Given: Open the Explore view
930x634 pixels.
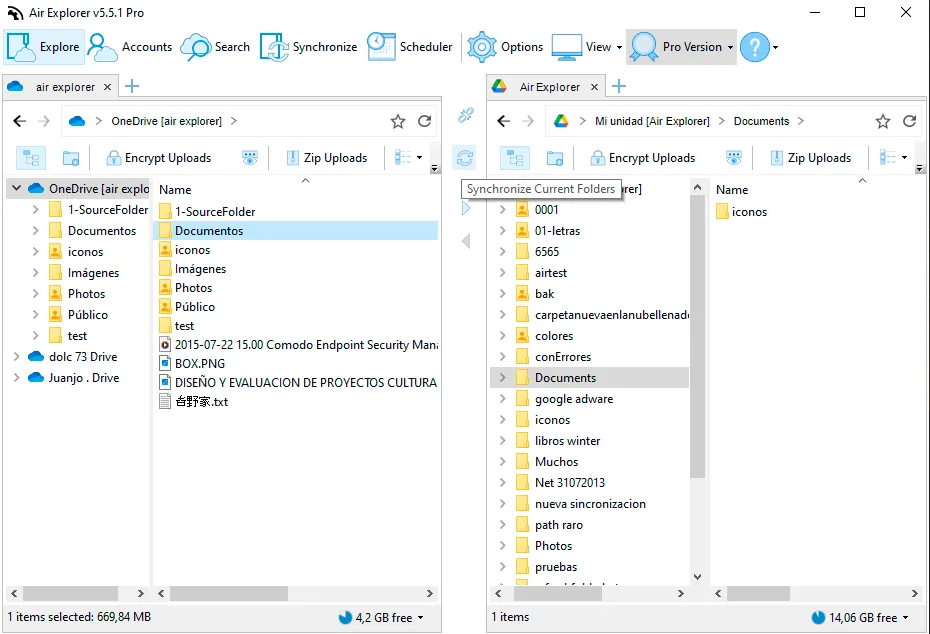Looking at the screenshot, I should tap(44, 47).
